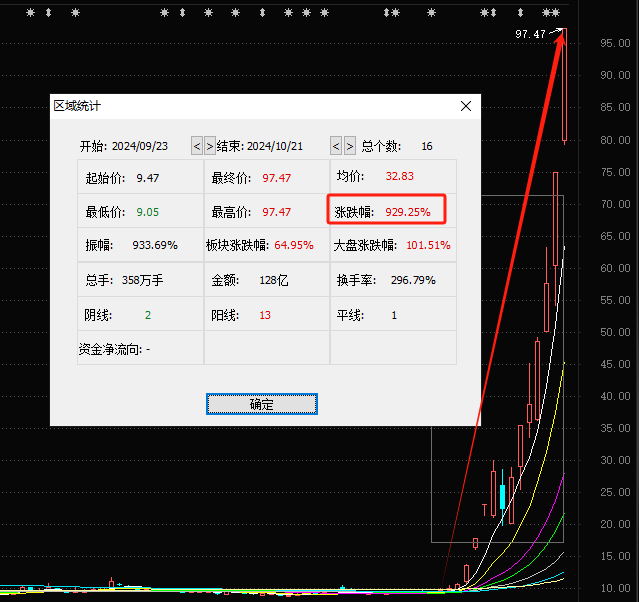Click the 金额 value 128亿
Screen dimensions: 639x602
[x=273, y=280]
